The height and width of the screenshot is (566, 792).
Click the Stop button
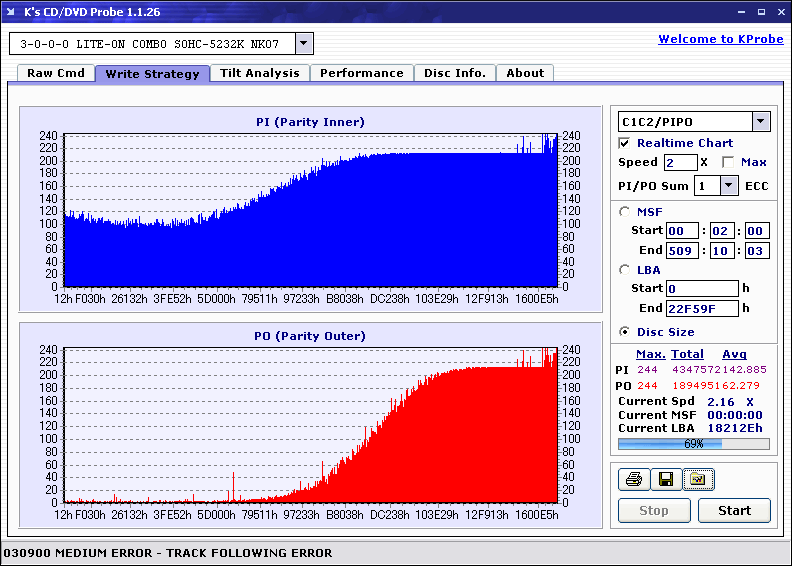pyautogui.click(x=654, y=510)
